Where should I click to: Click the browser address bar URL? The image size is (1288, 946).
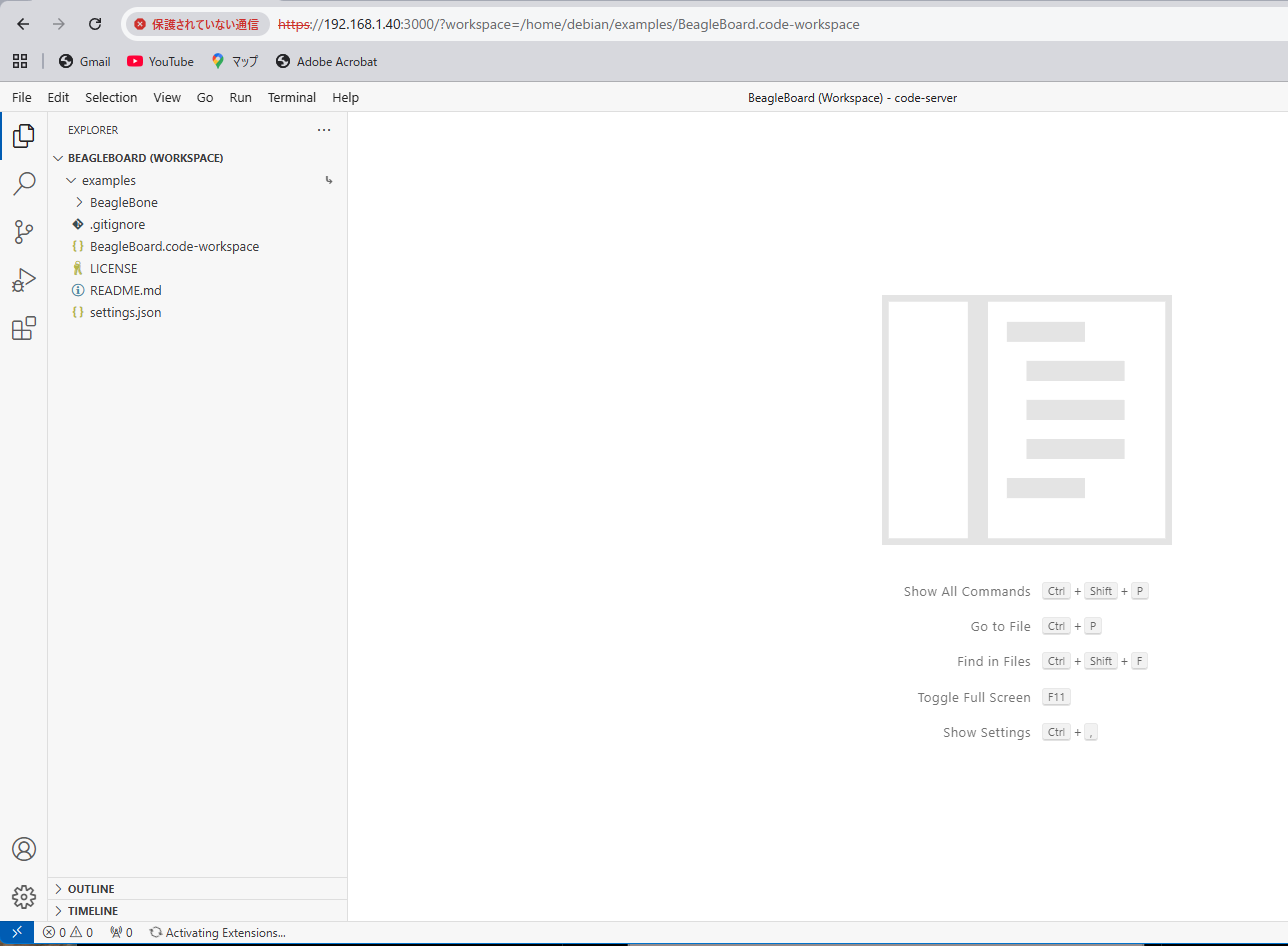point(568,24)
